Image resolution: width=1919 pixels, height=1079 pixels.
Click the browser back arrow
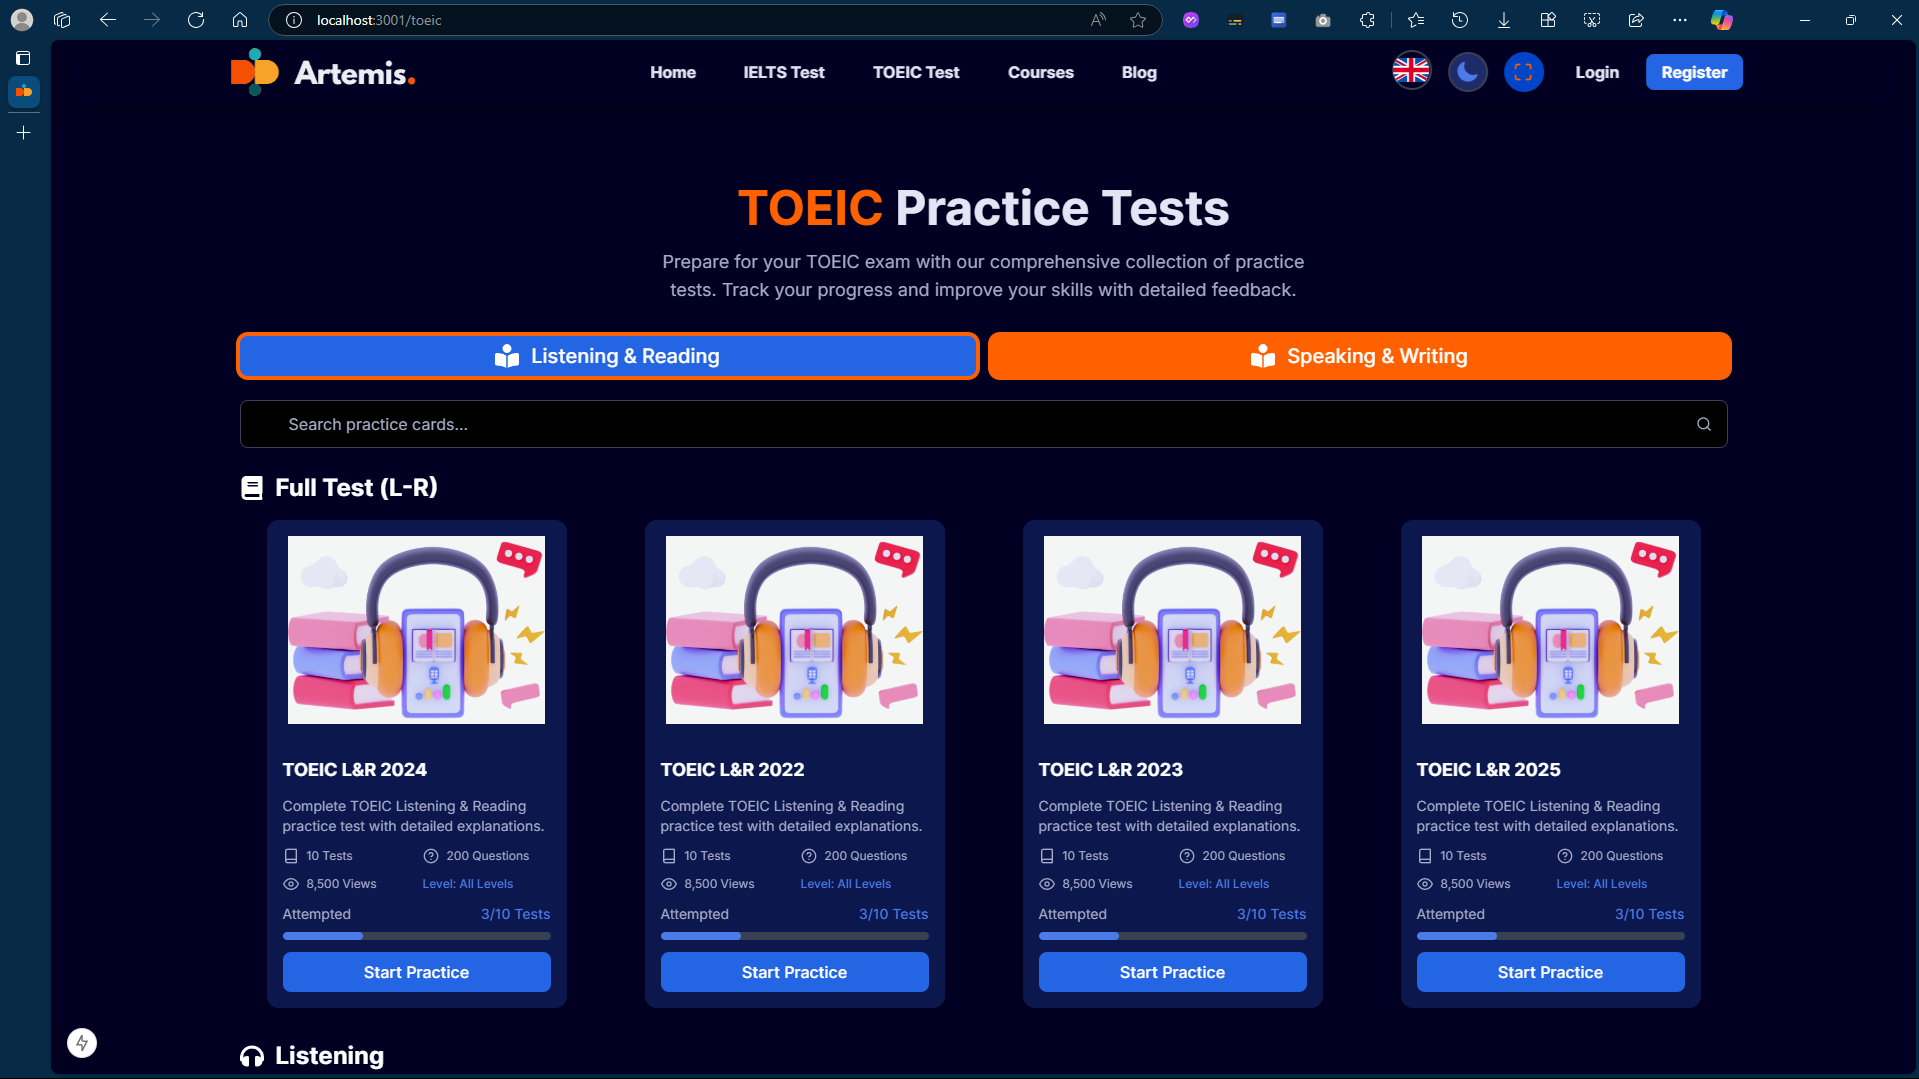click(x=108, y=20)
